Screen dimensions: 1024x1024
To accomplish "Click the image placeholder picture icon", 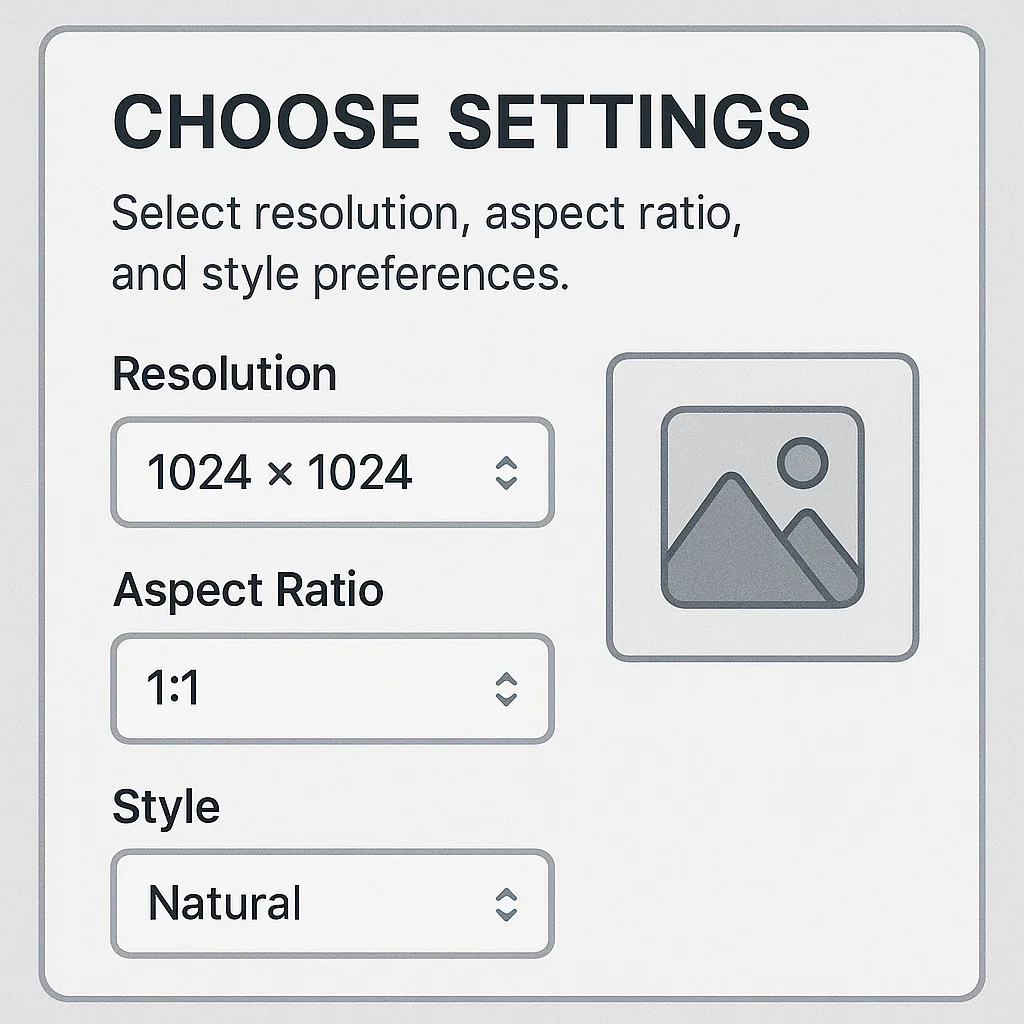I will pyautogui.click(x=762, y=507).
